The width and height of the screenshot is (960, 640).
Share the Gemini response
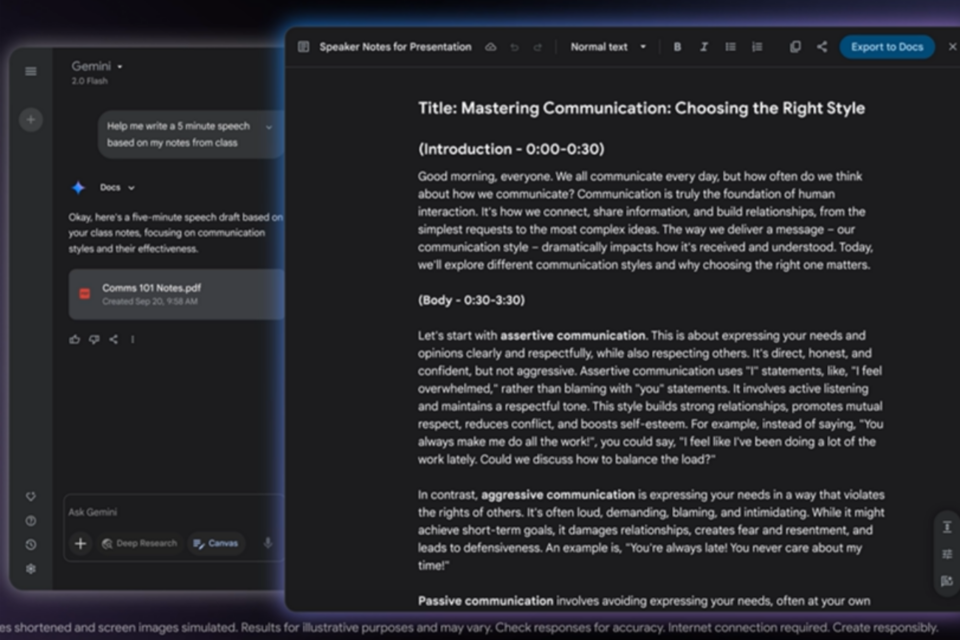(x=113, y=339)
